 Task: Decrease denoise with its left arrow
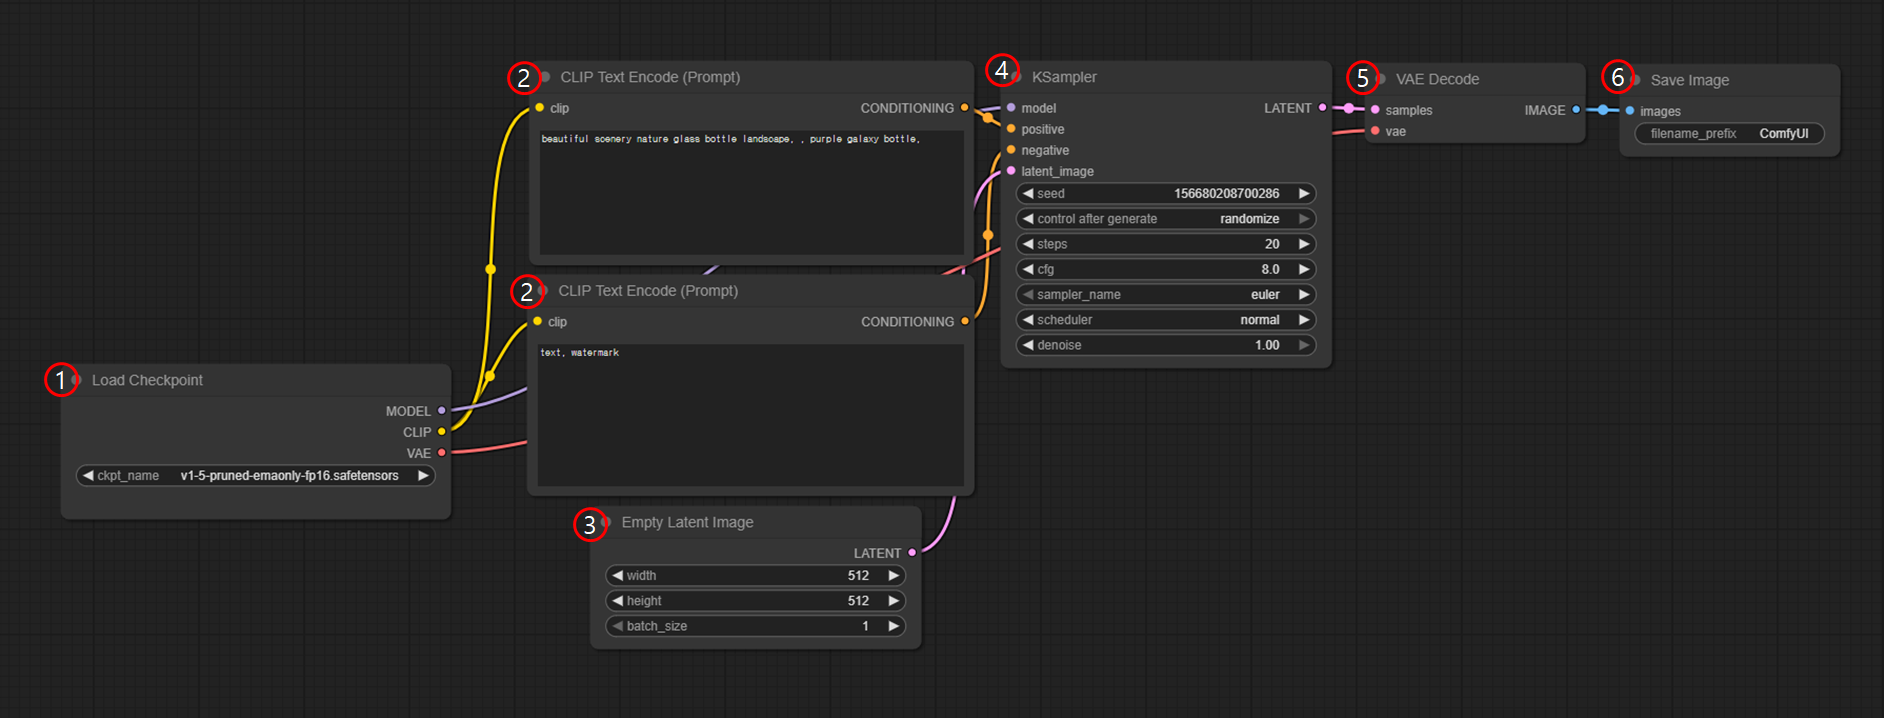(1028, 345)
